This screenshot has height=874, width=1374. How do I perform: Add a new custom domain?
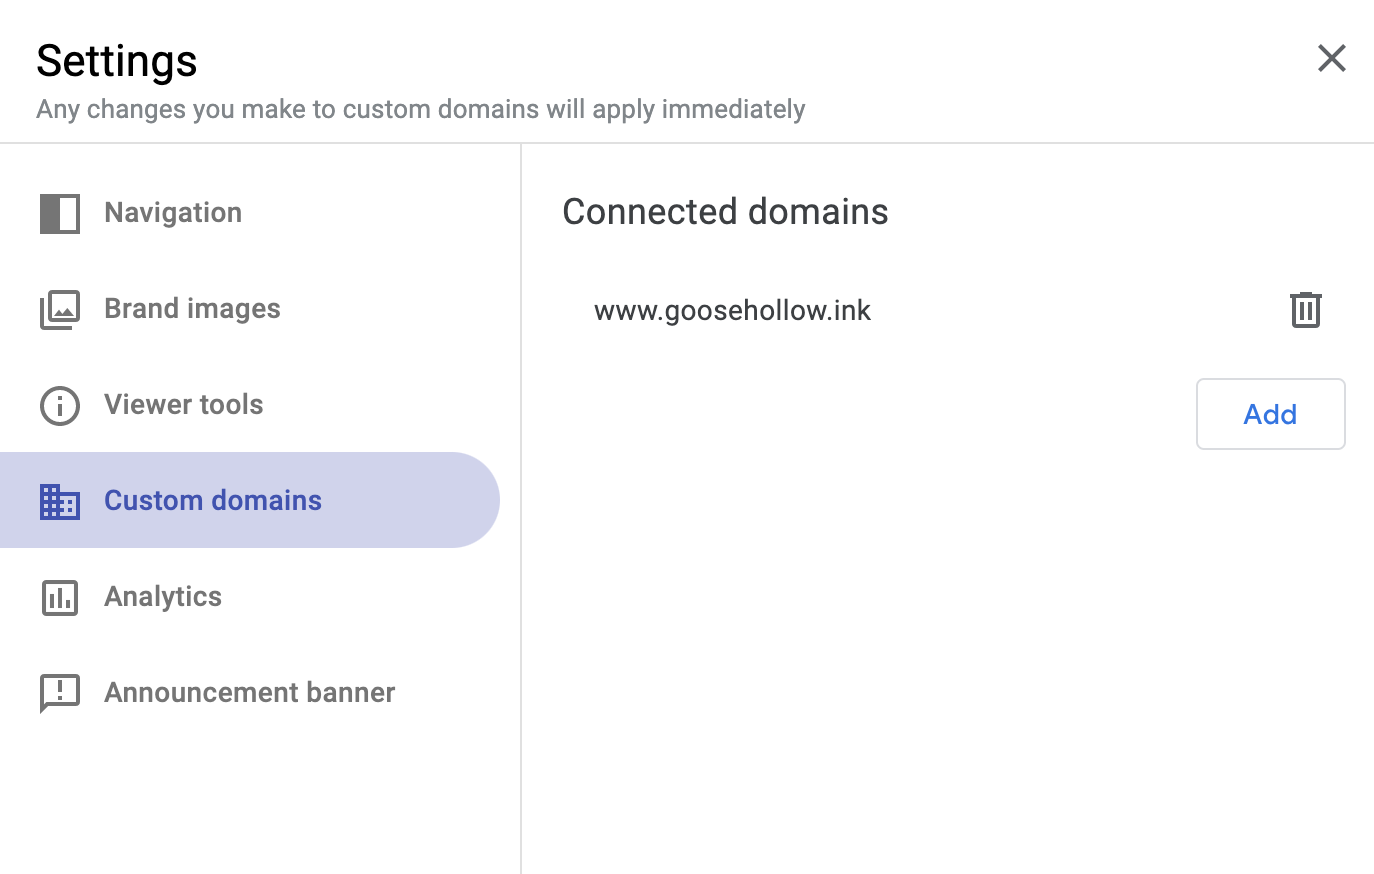point(1270,414)
